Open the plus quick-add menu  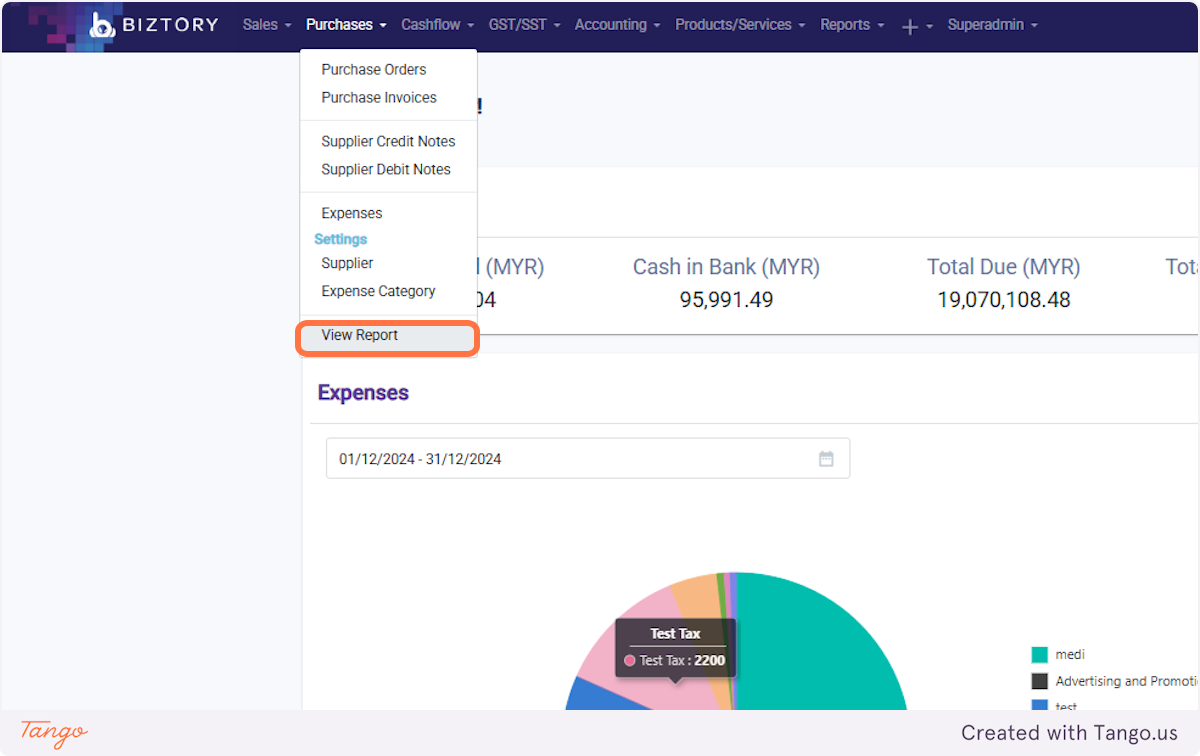(916, 26)
